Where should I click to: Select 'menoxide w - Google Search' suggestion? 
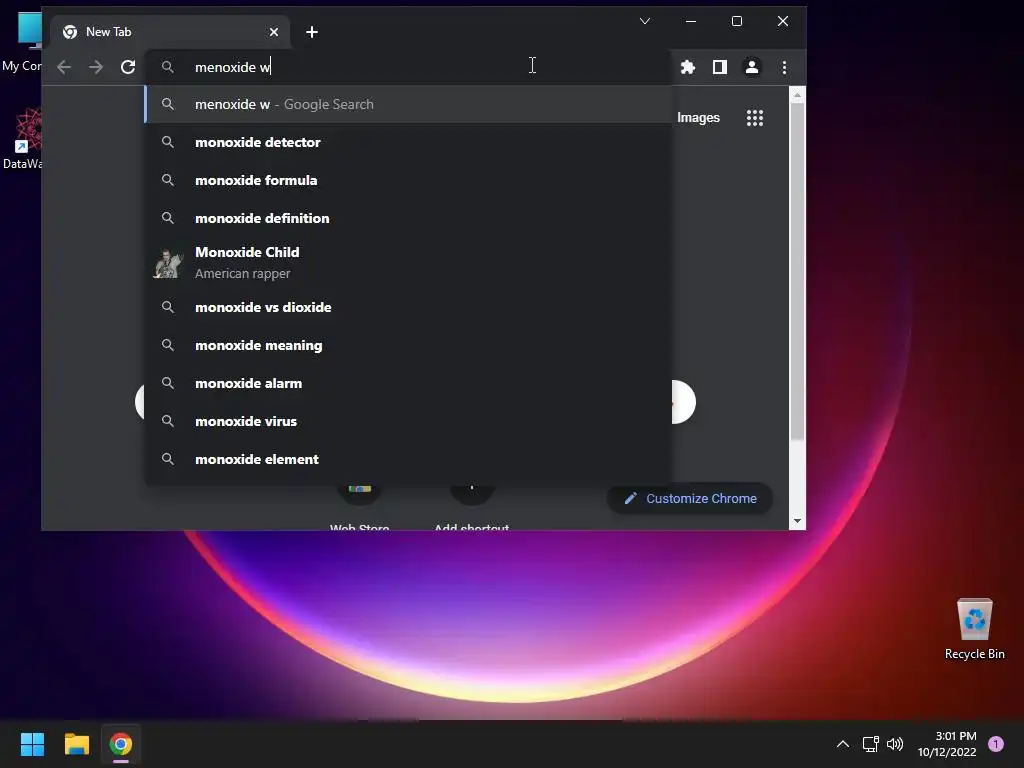pyautogui.click(x=408, y=104)
